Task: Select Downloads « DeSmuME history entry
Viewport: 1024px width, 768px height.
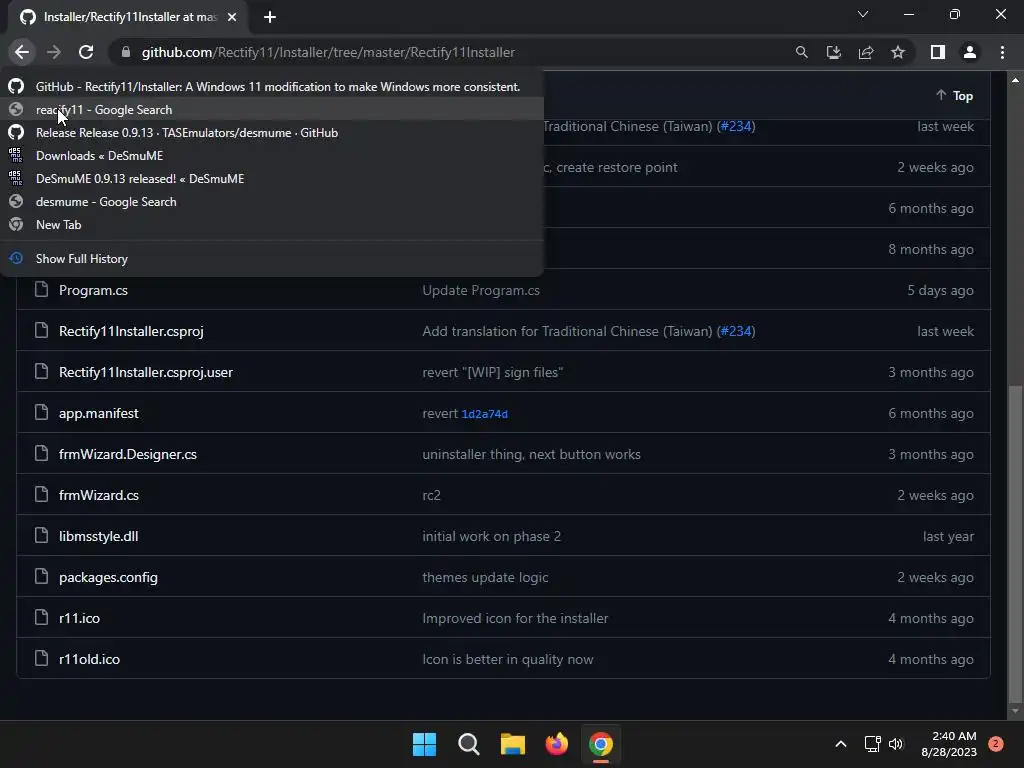Action: [272, 155]
